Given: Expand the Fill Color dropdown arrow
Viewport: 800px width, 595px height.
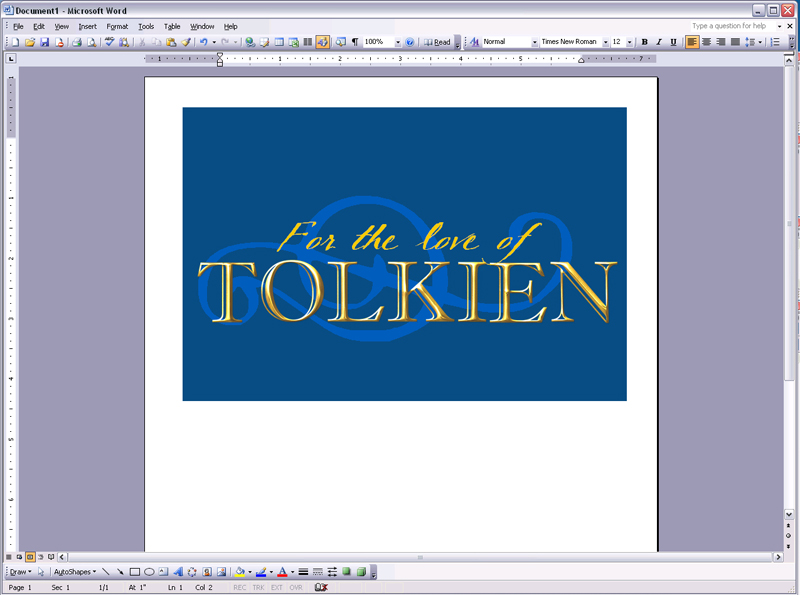Looking at the screenshot, I should pyautogui.click(x=249, y=572).
